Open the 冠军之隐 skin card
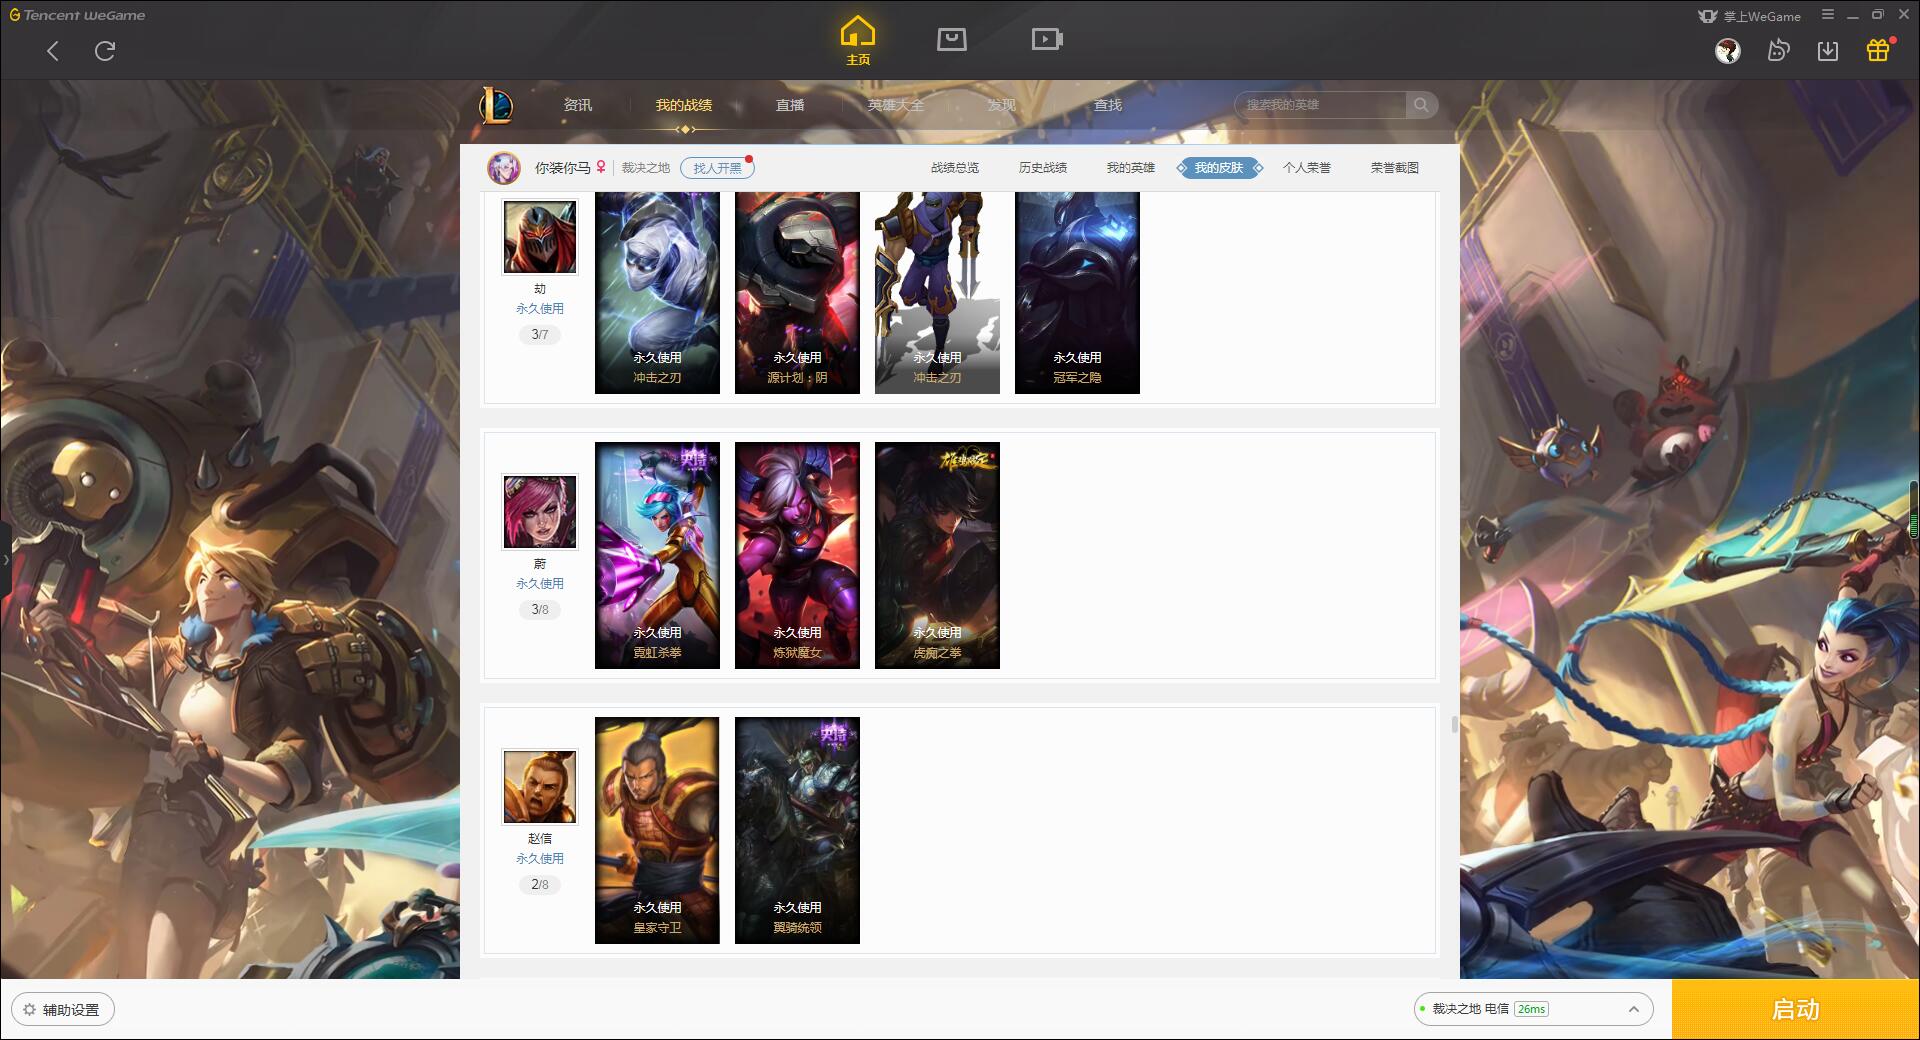This screenshot has width=1920, height=1040. (x=1077, y=292)
